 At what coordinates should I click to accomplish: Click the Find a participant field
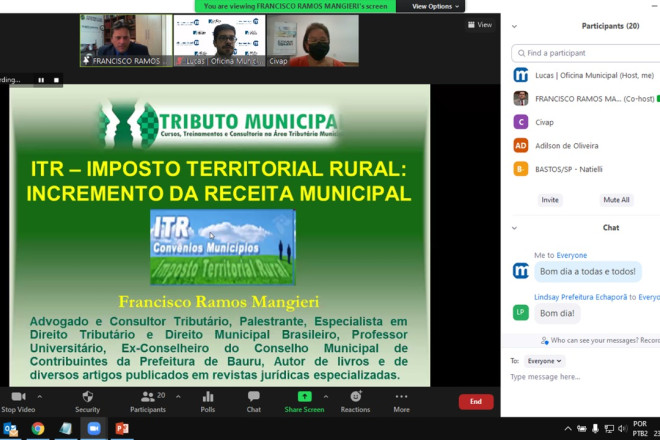pyautogui.click(x=586, y=53)
